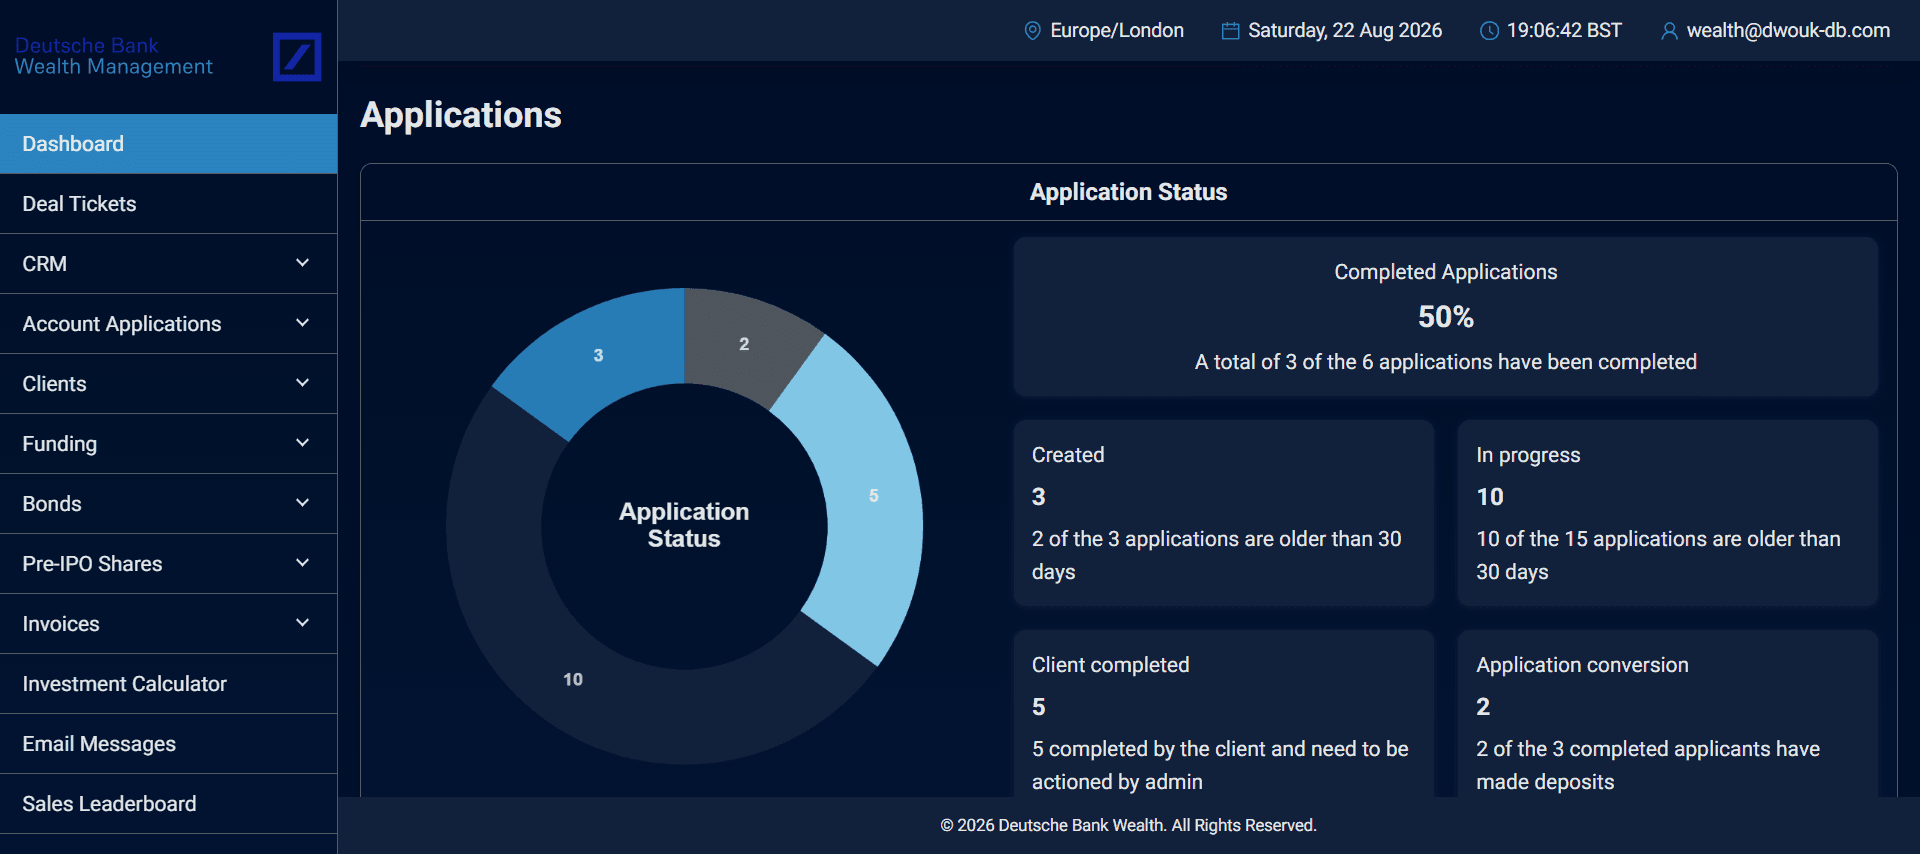1920x854 pixels.
Task: Click the copyright footer text
Action: [x=1128, y=825]
